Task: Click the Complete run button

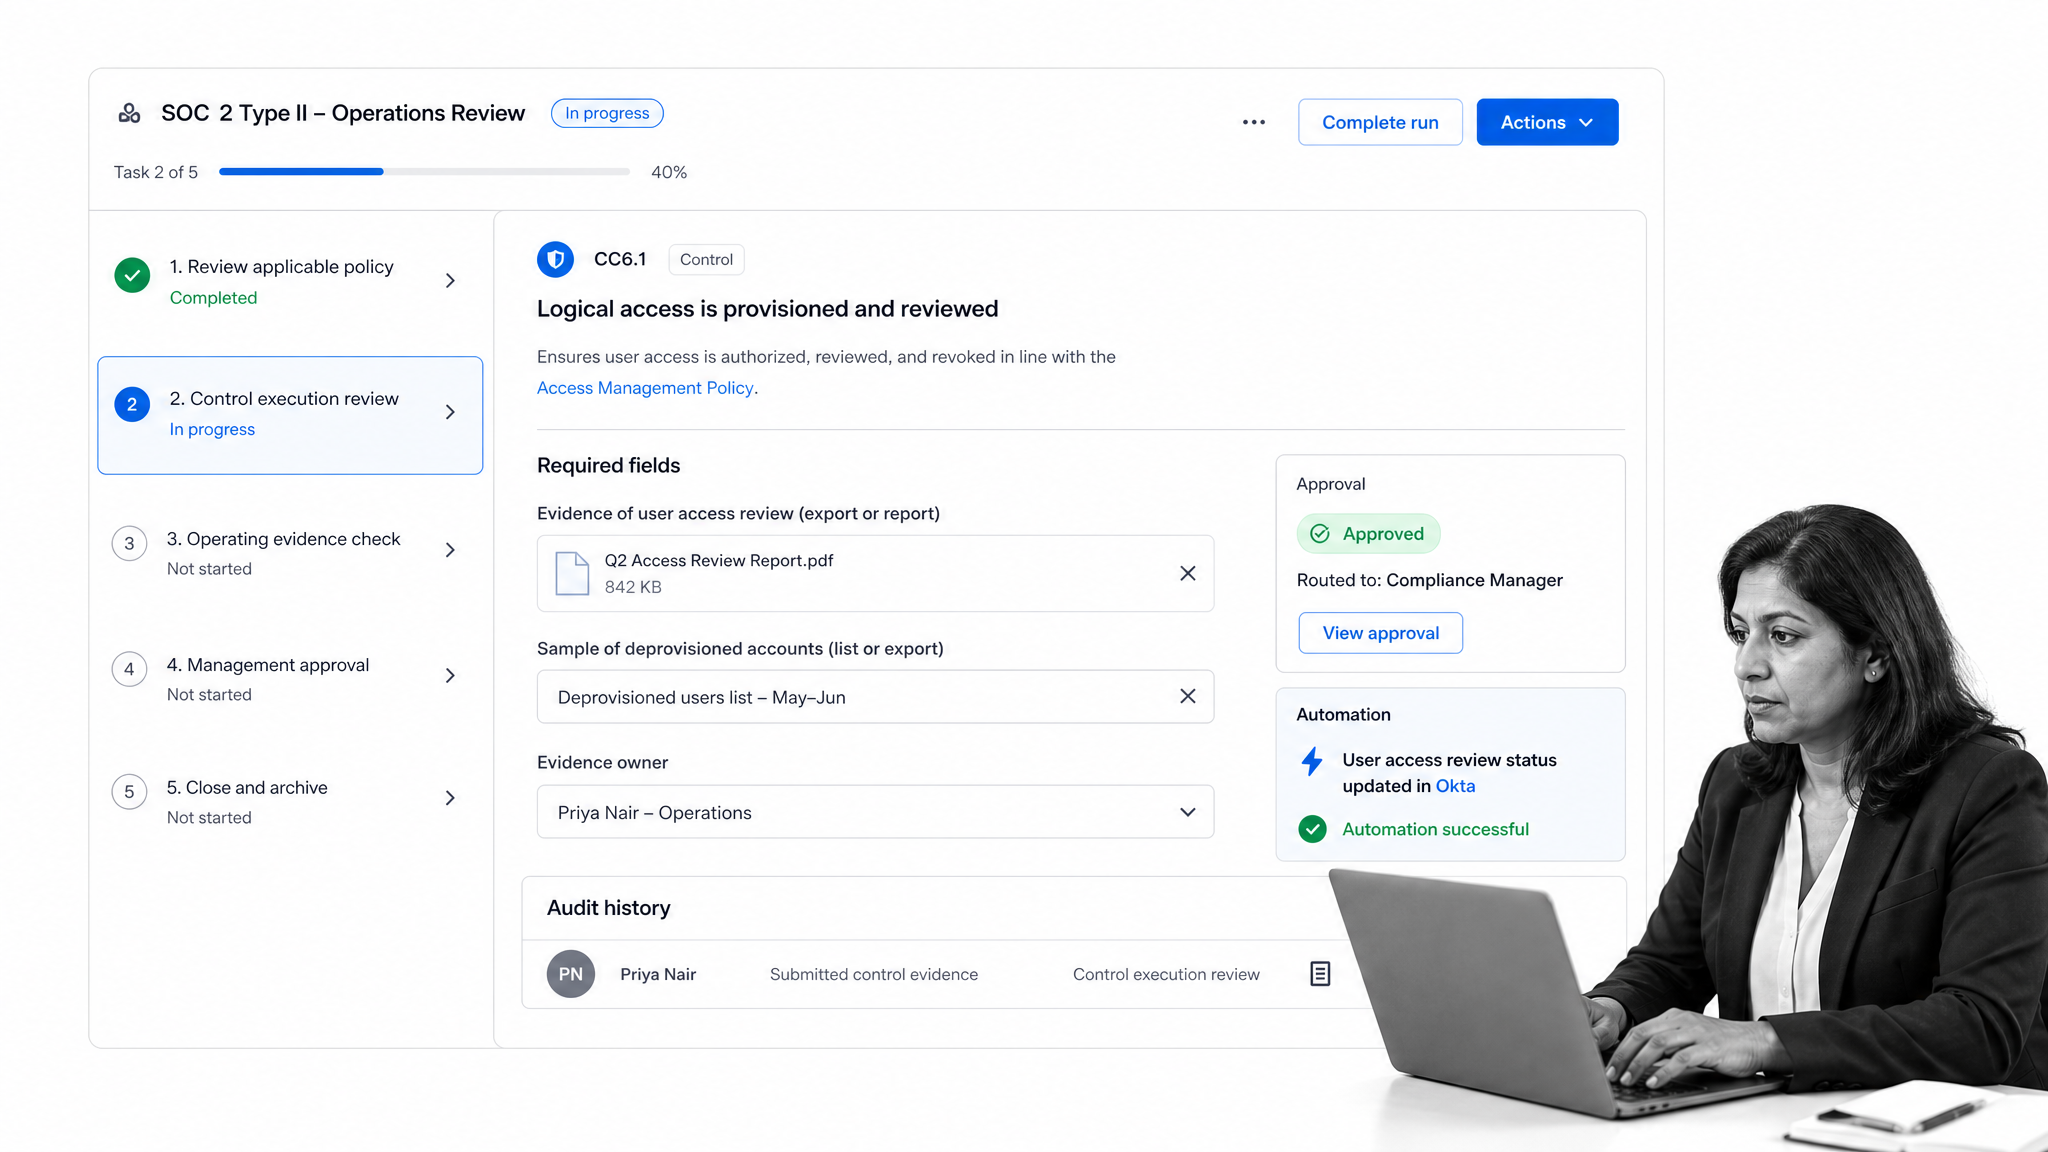Action: click(1380, 122)
